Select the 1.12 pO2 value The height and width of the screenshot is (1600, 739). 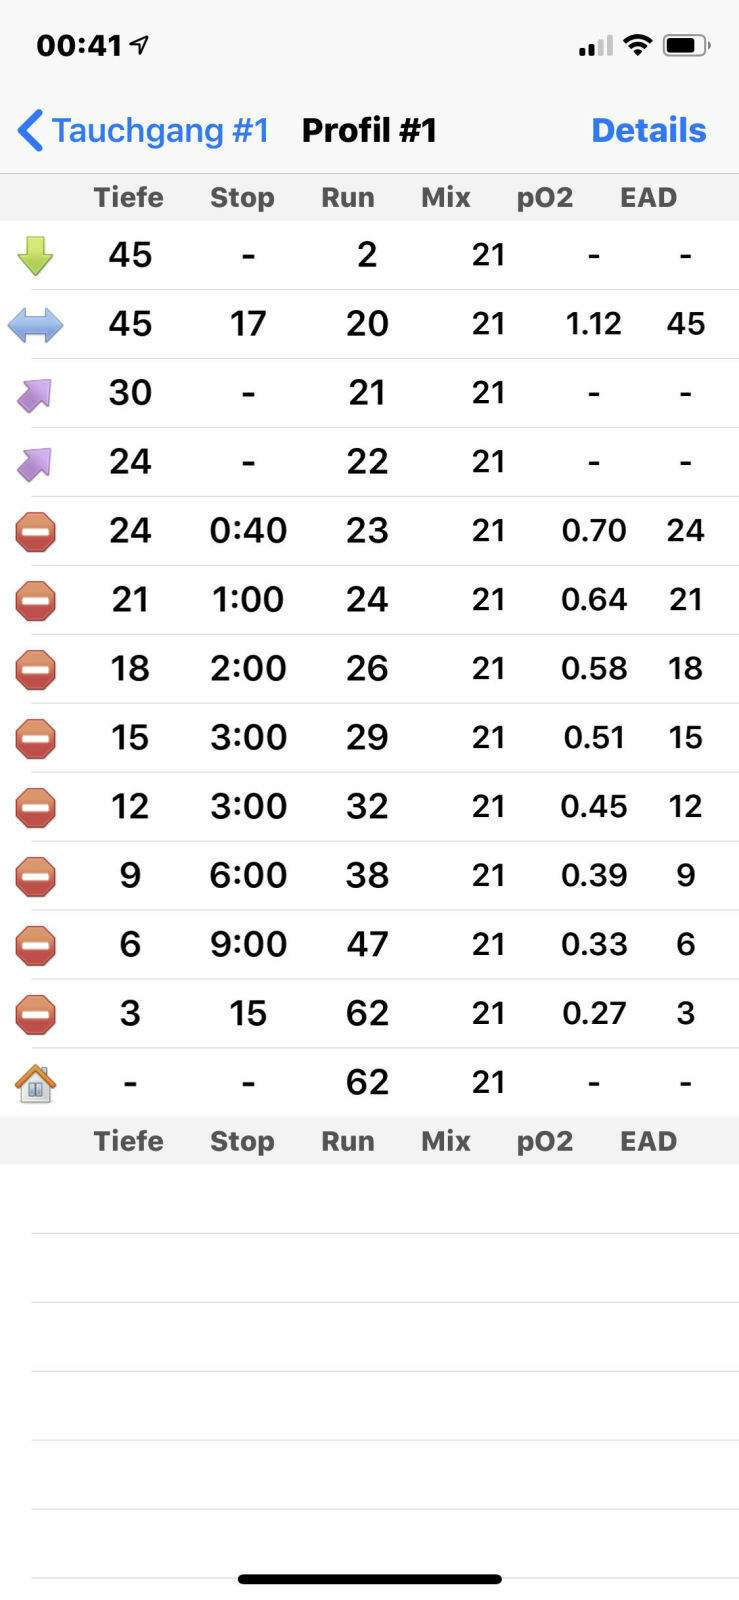tap(593, 323)
